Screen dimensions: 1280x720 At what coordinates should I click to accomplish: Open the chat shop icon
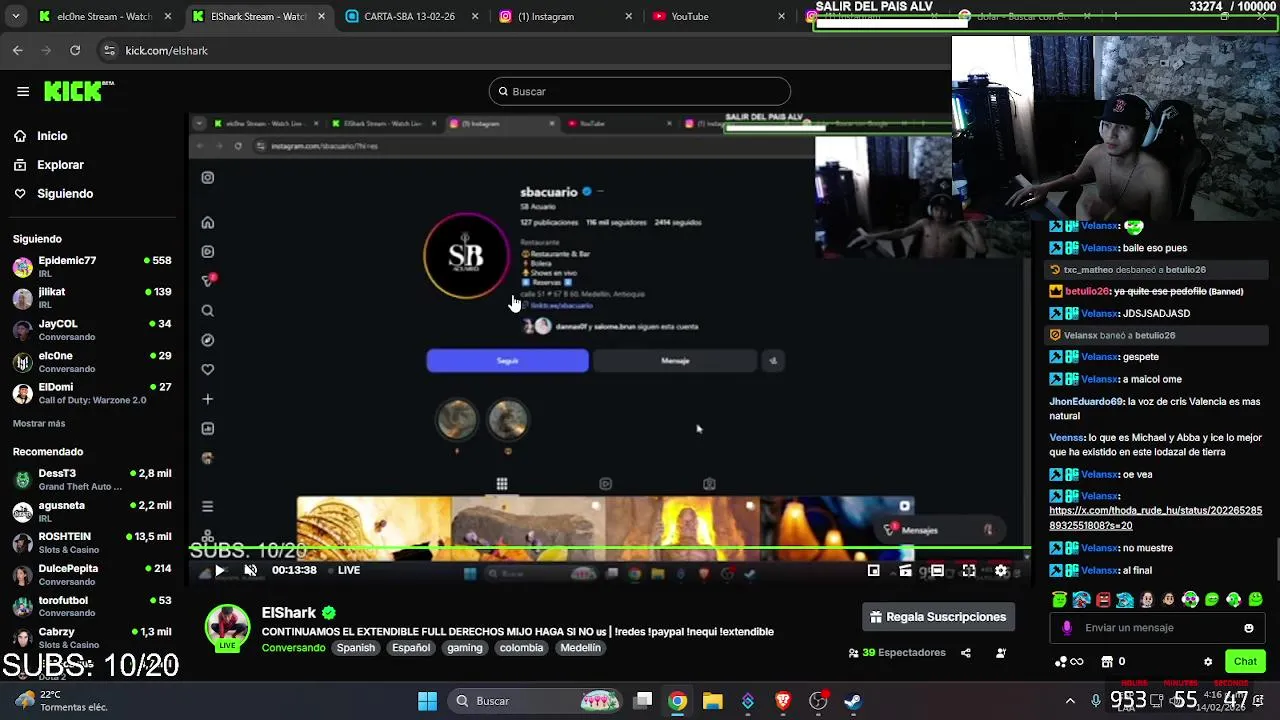pos(1107,662)
